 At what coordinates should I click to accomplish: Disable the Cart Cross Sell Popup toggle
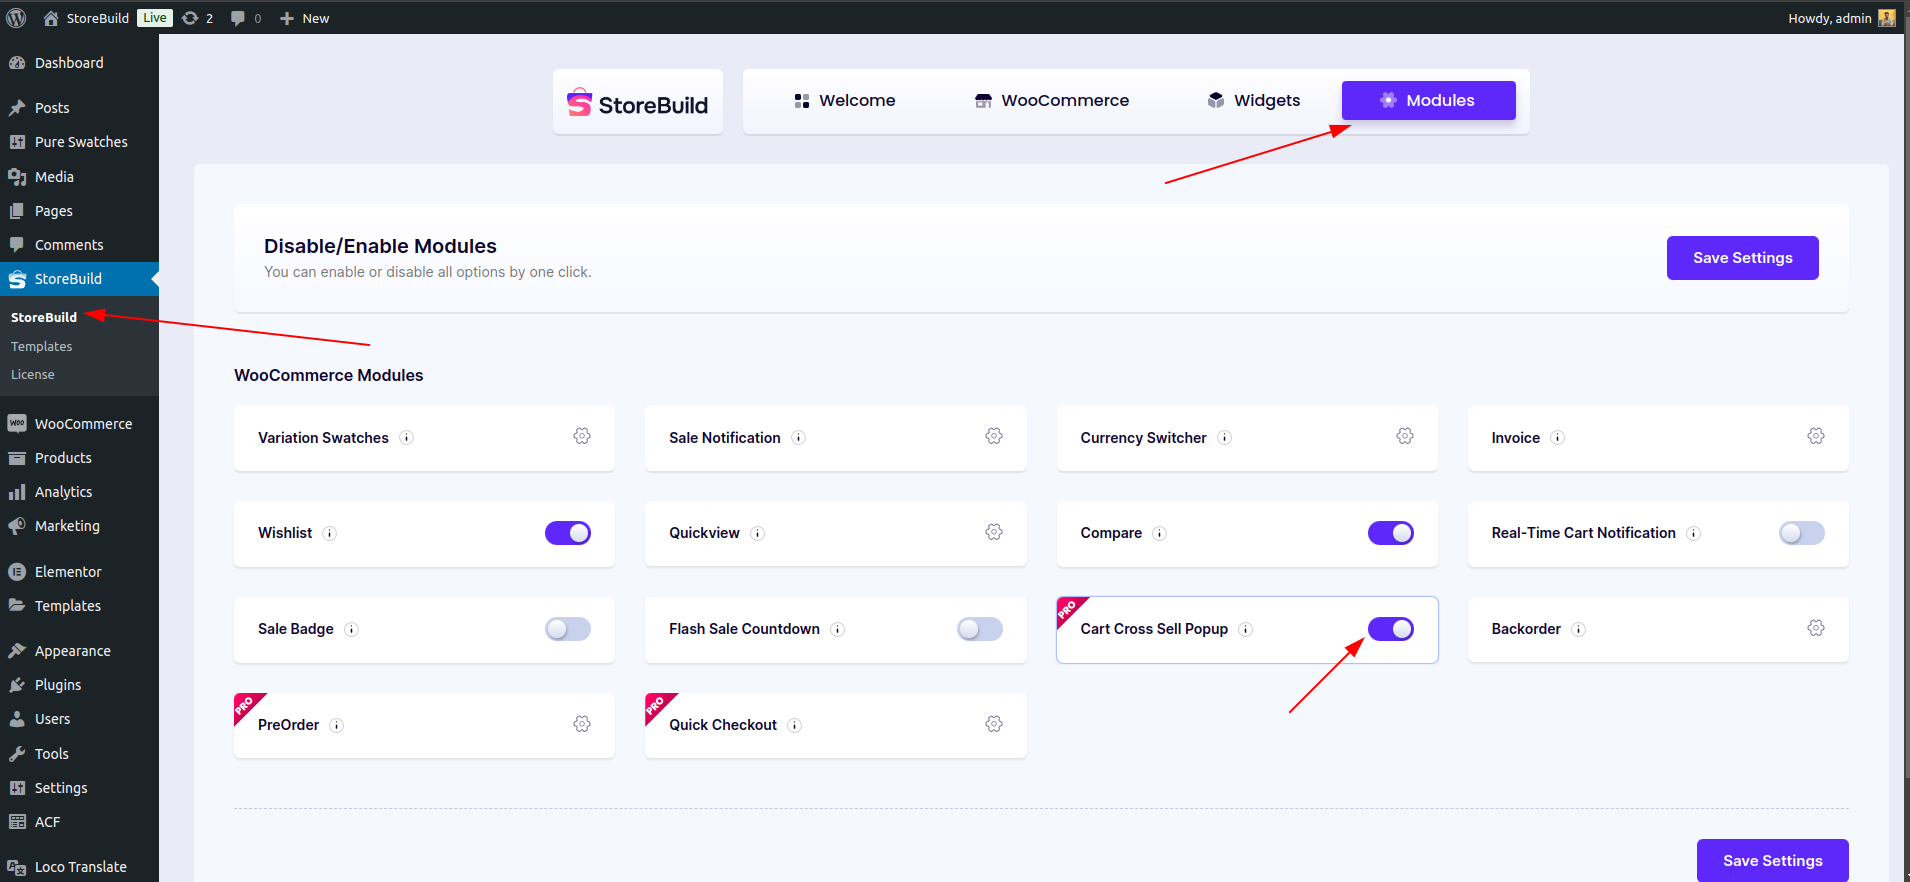pyautogui.click(x=1391, y=629)
